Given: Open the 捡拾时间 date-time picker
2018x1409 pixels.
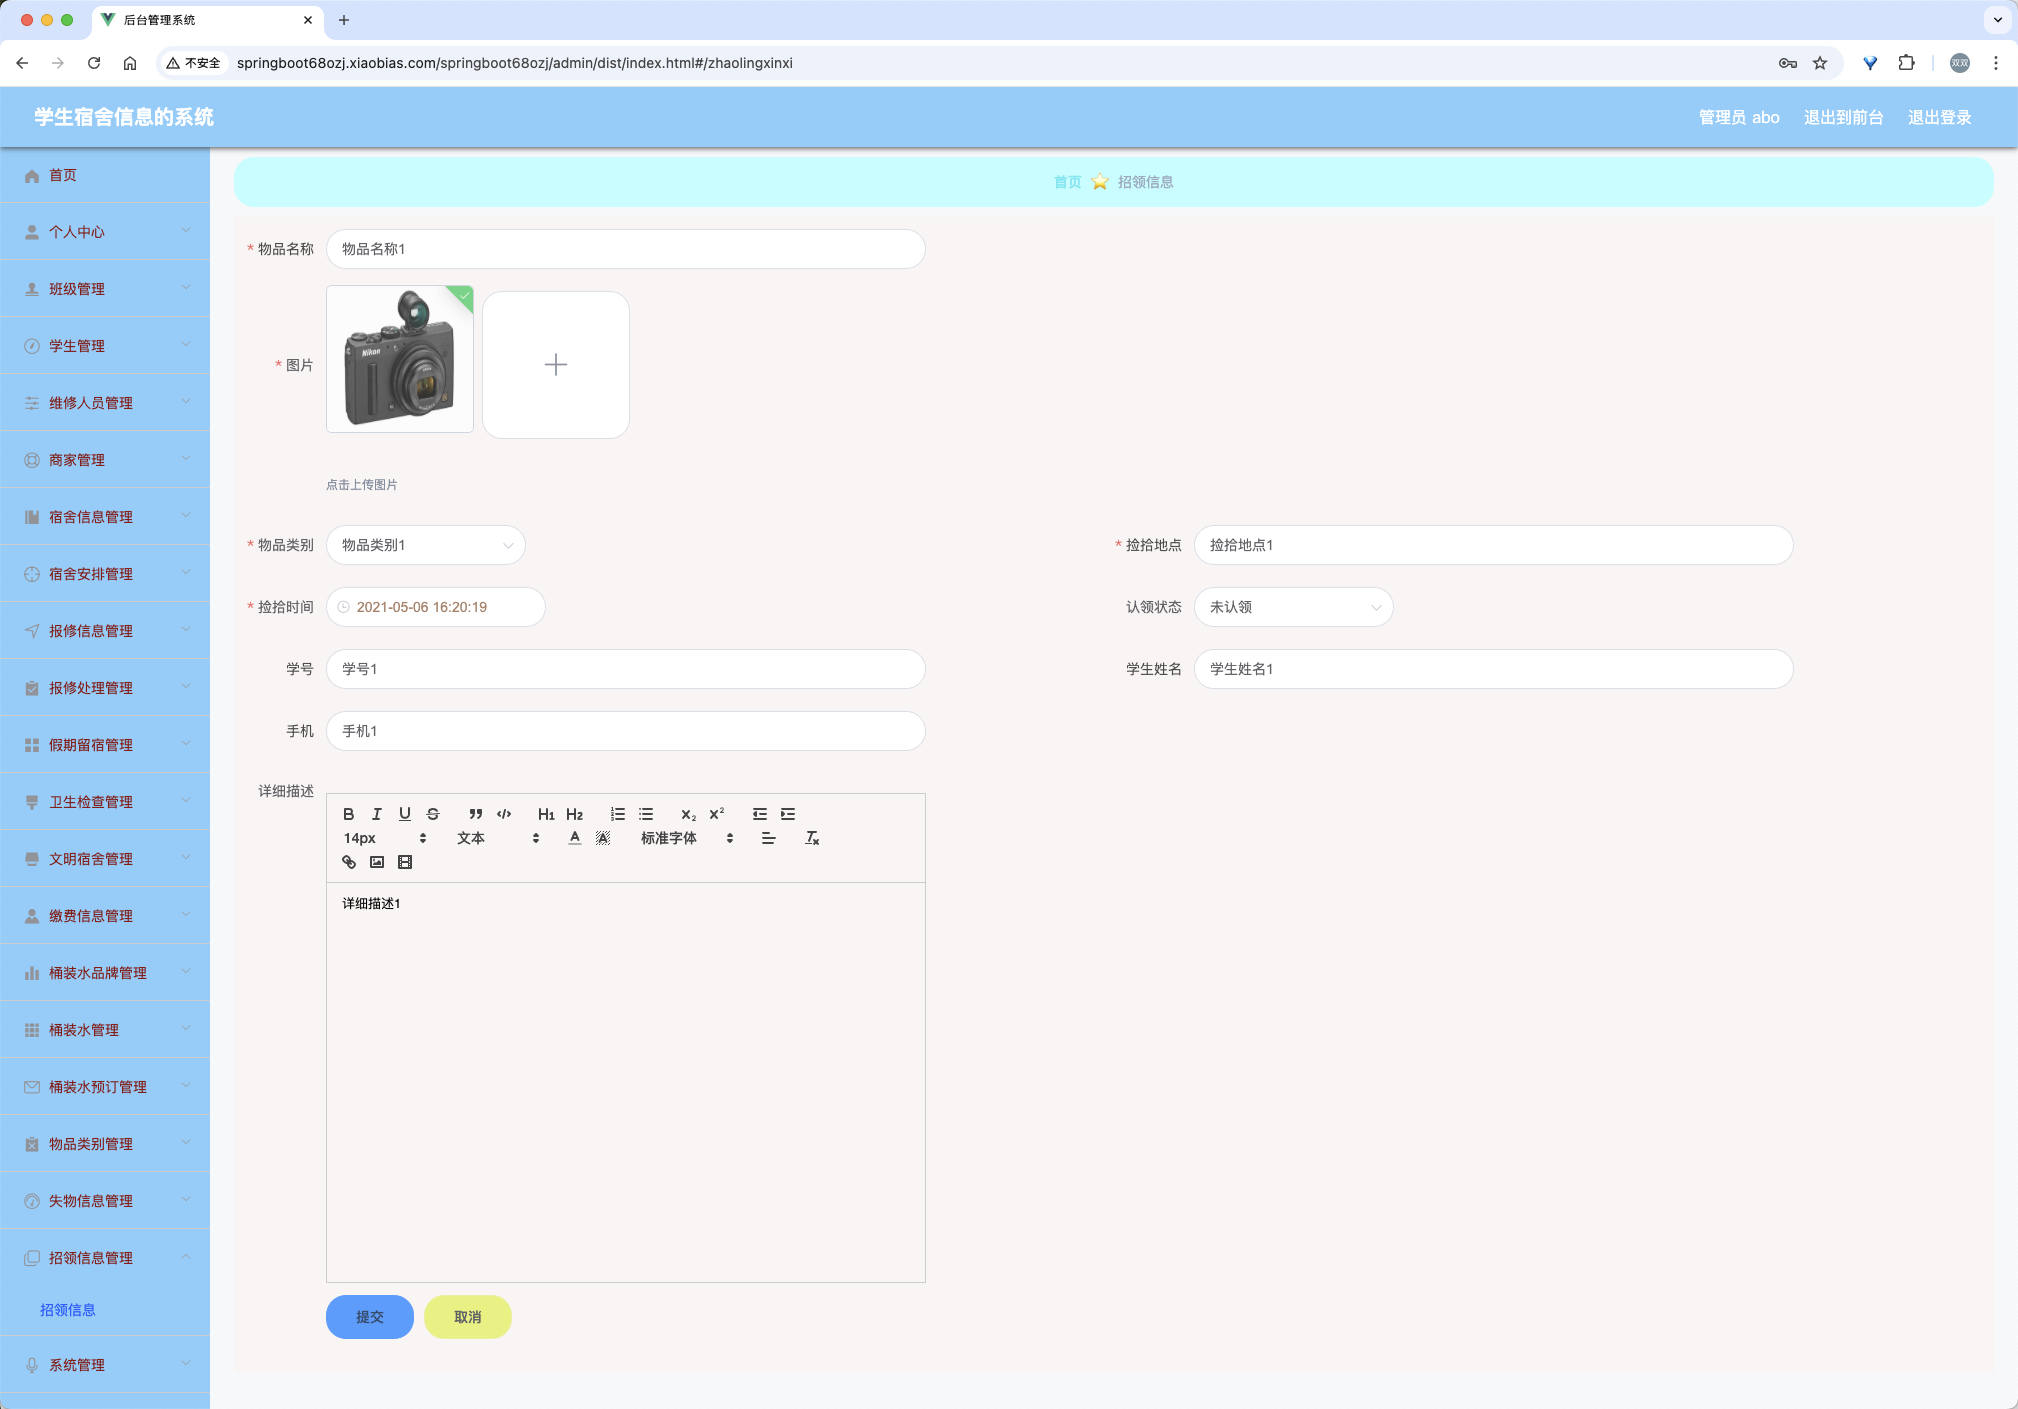Looking at the screenshot, I should click(436, 607).
